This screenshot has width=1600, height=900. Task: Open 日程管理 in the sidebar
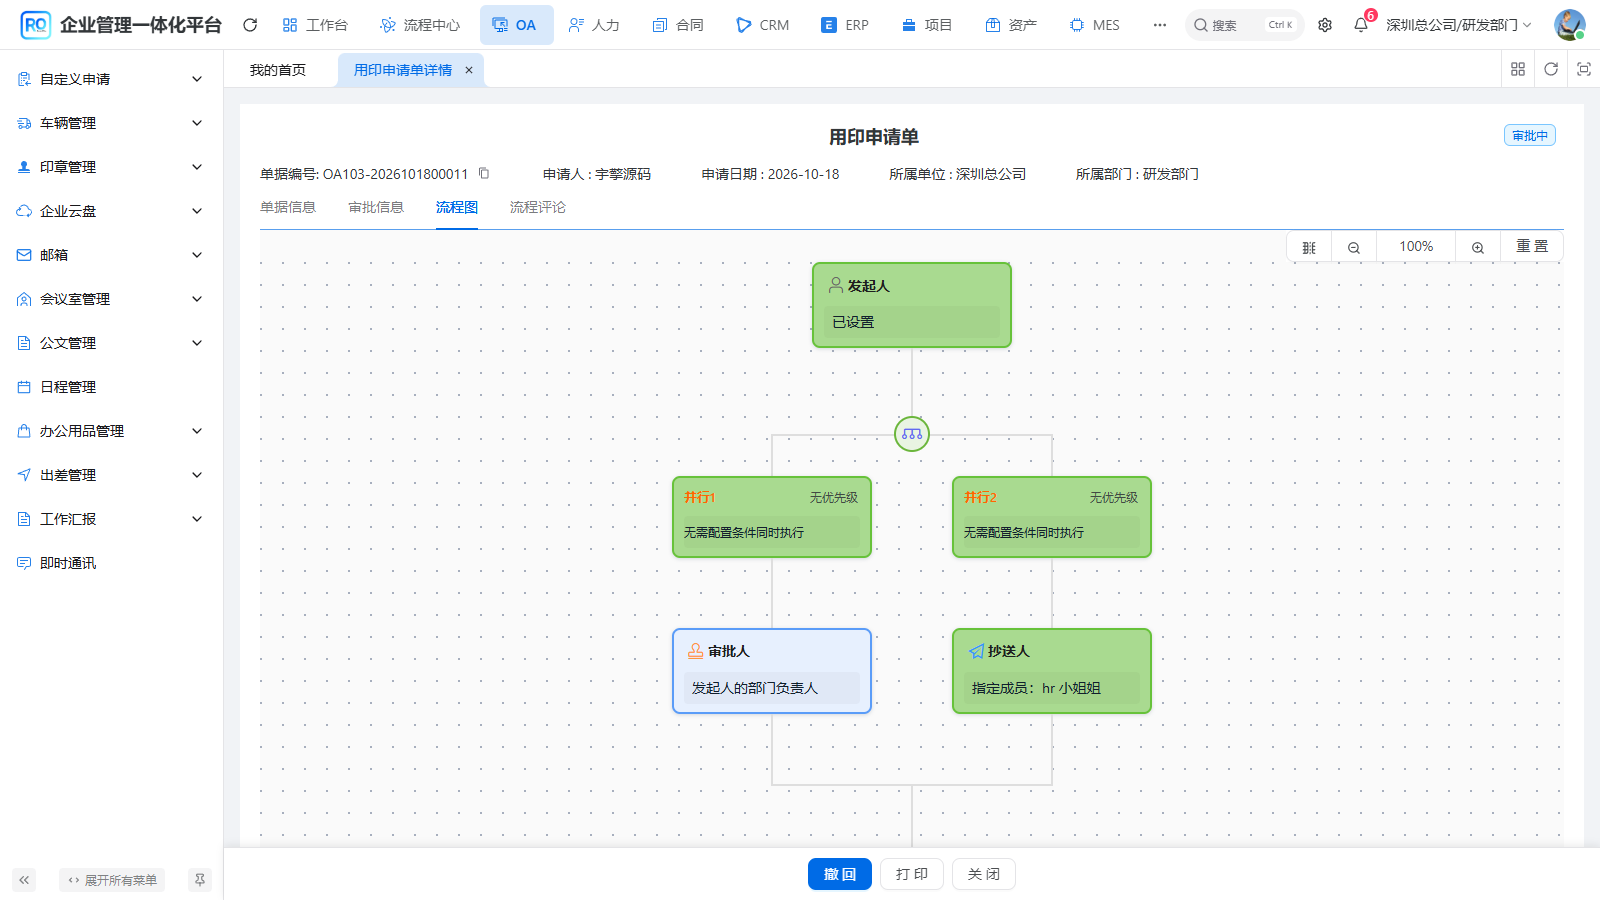(x=112, y=387)
